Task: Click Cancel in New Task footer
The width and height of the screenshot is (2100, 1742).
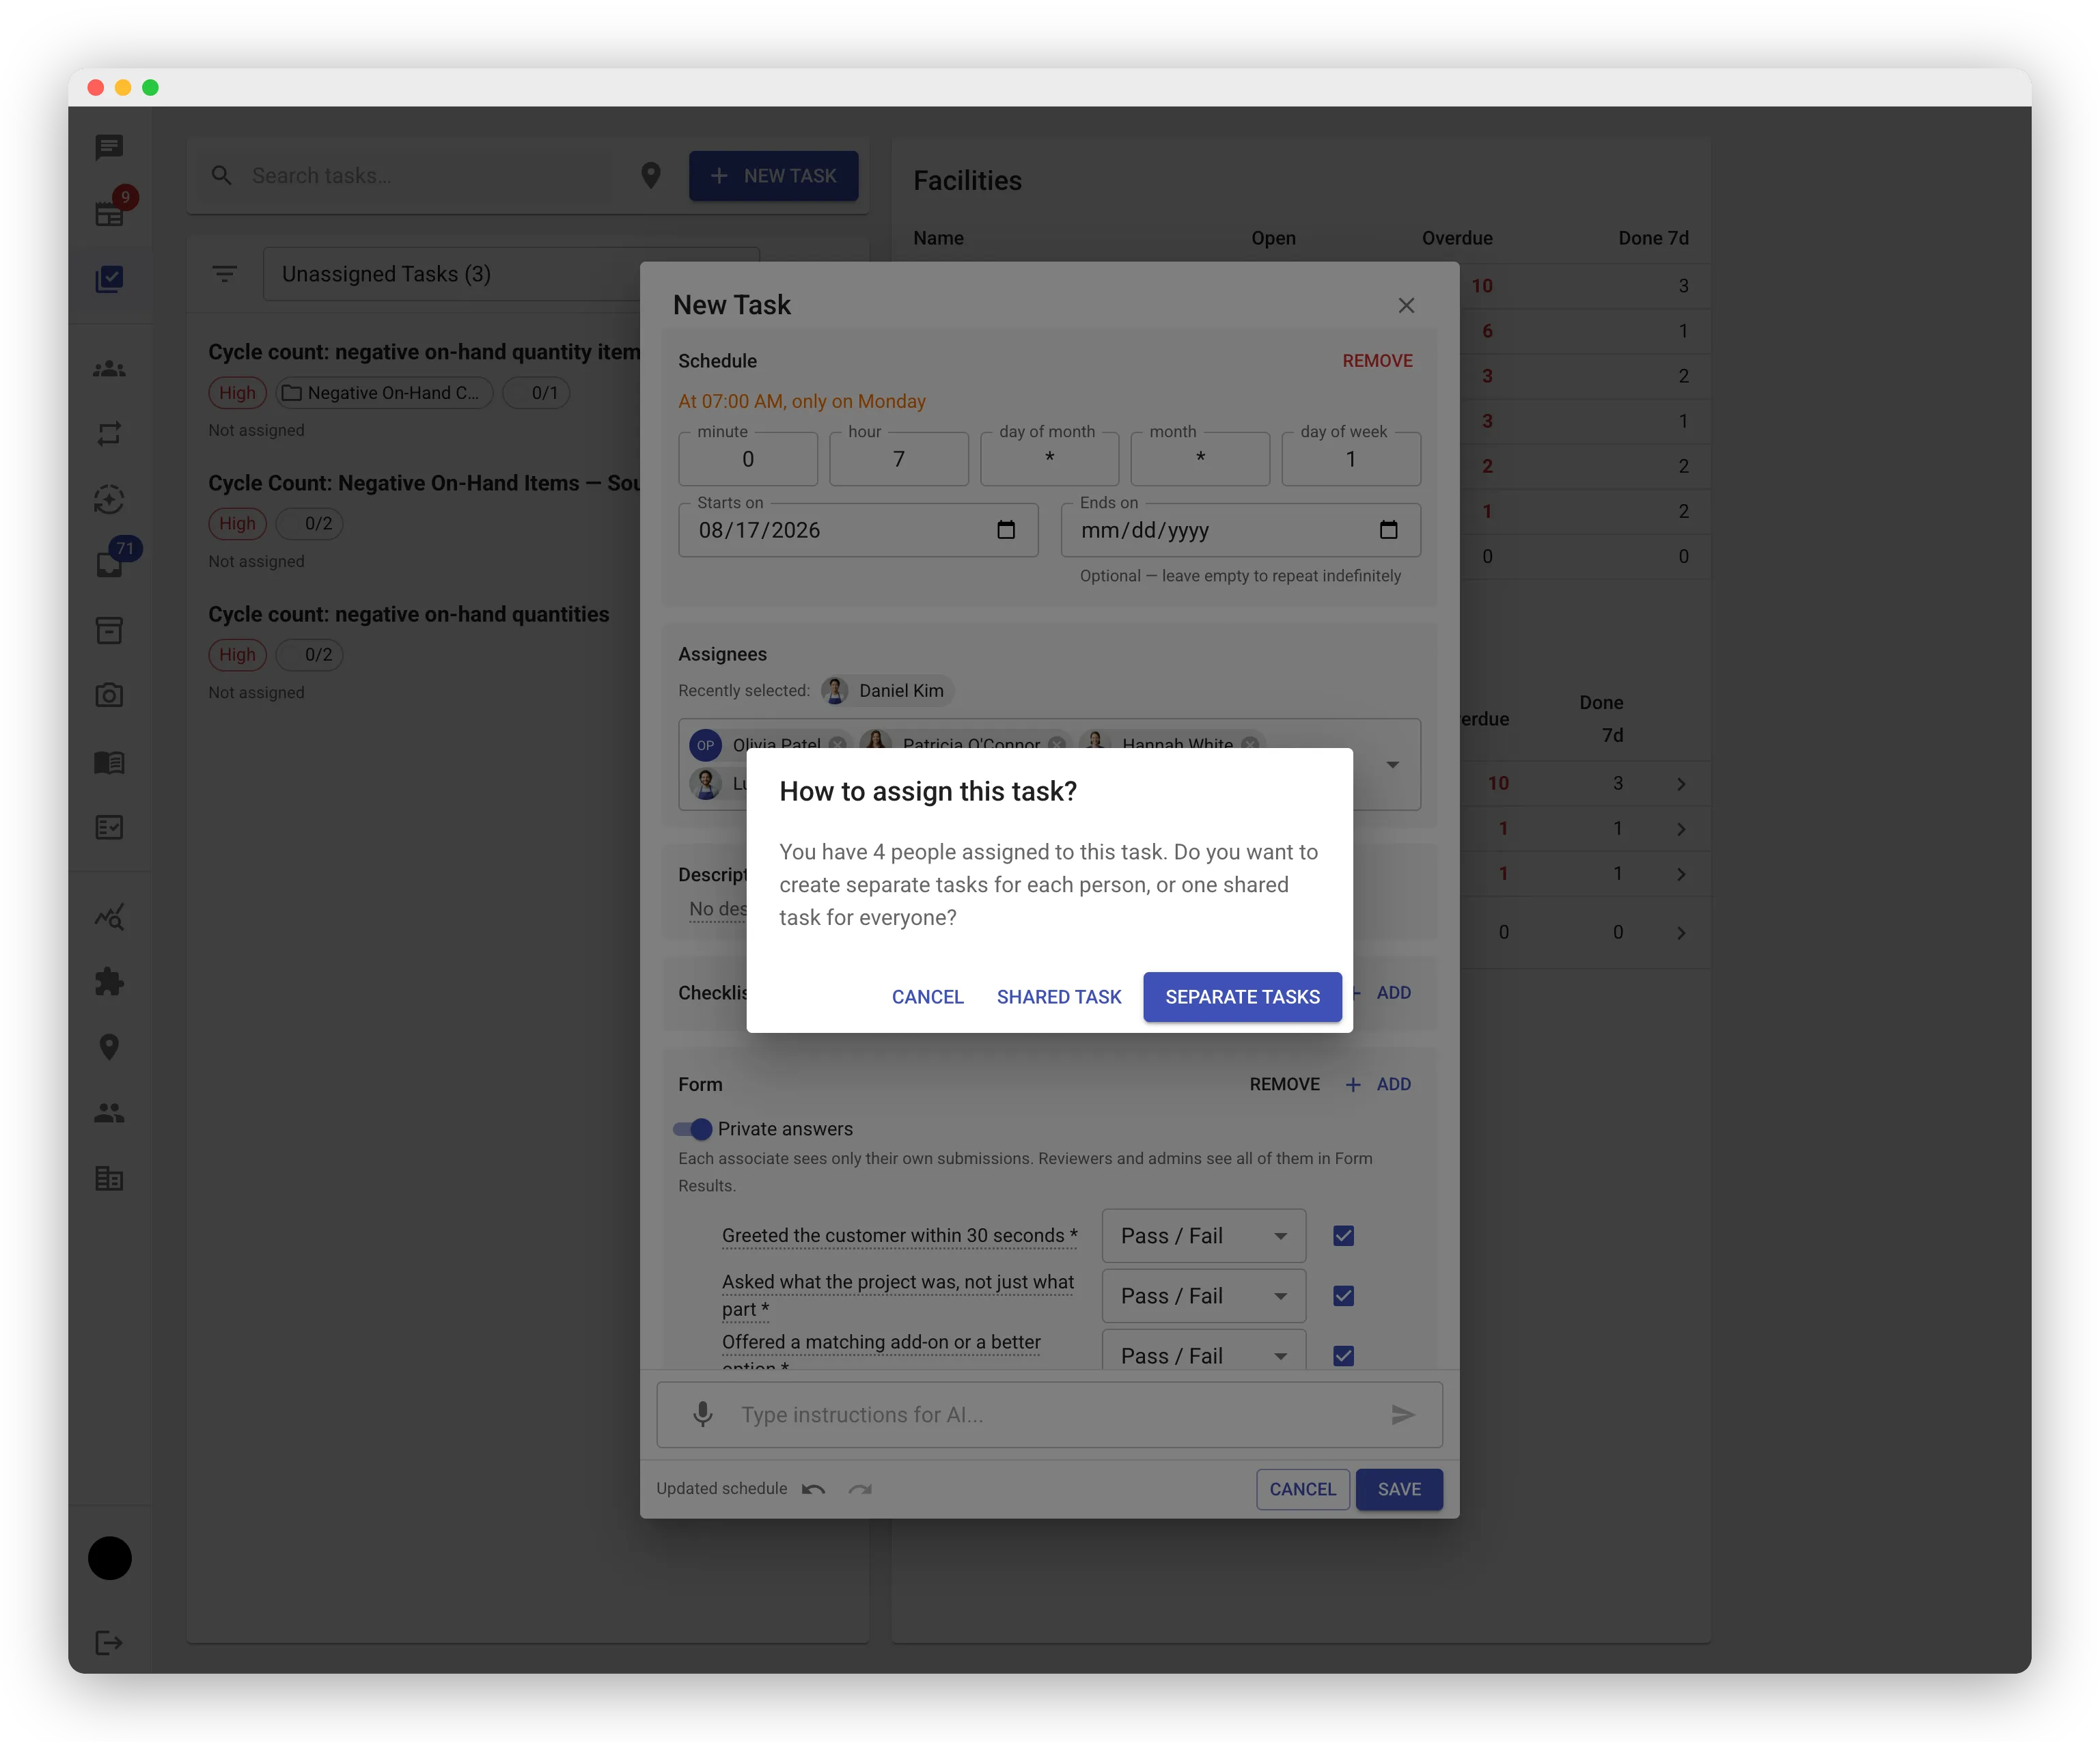Action: pos(1303,1489)
